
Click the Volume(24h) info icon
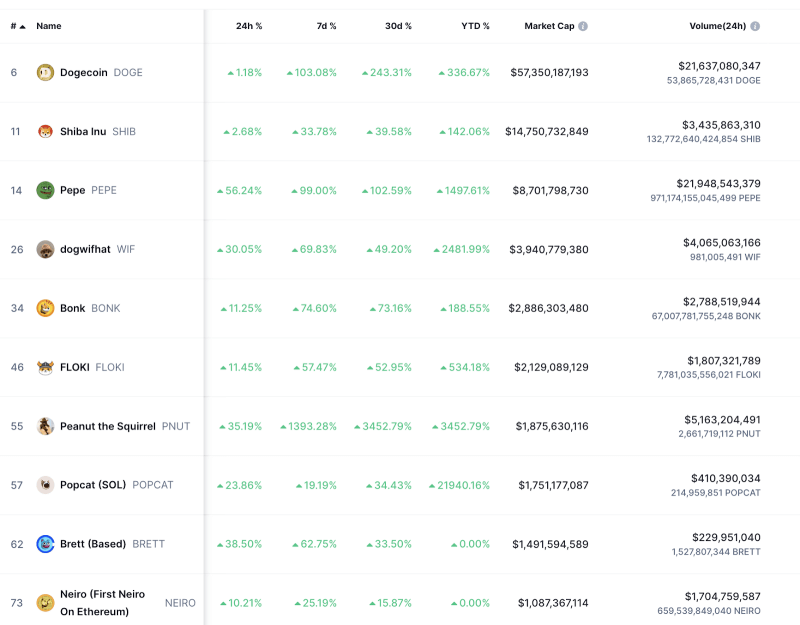pyautogui.click(x=755, y=26)
